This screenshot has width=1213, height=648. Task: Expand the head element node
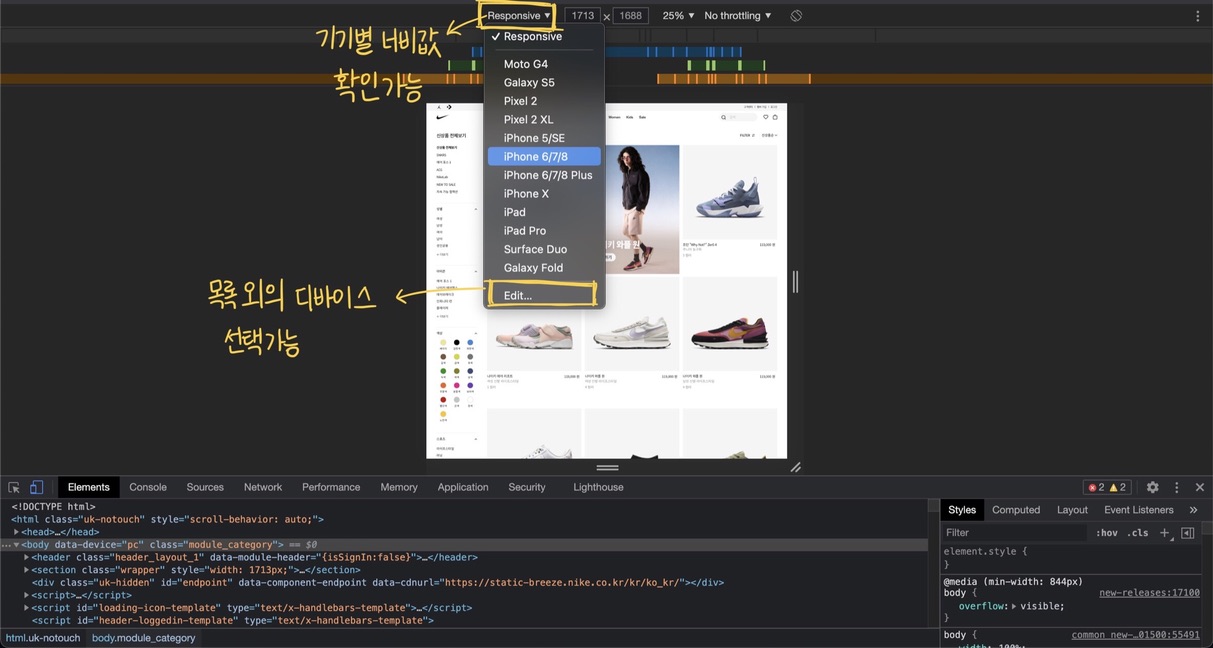click(17, 533)
